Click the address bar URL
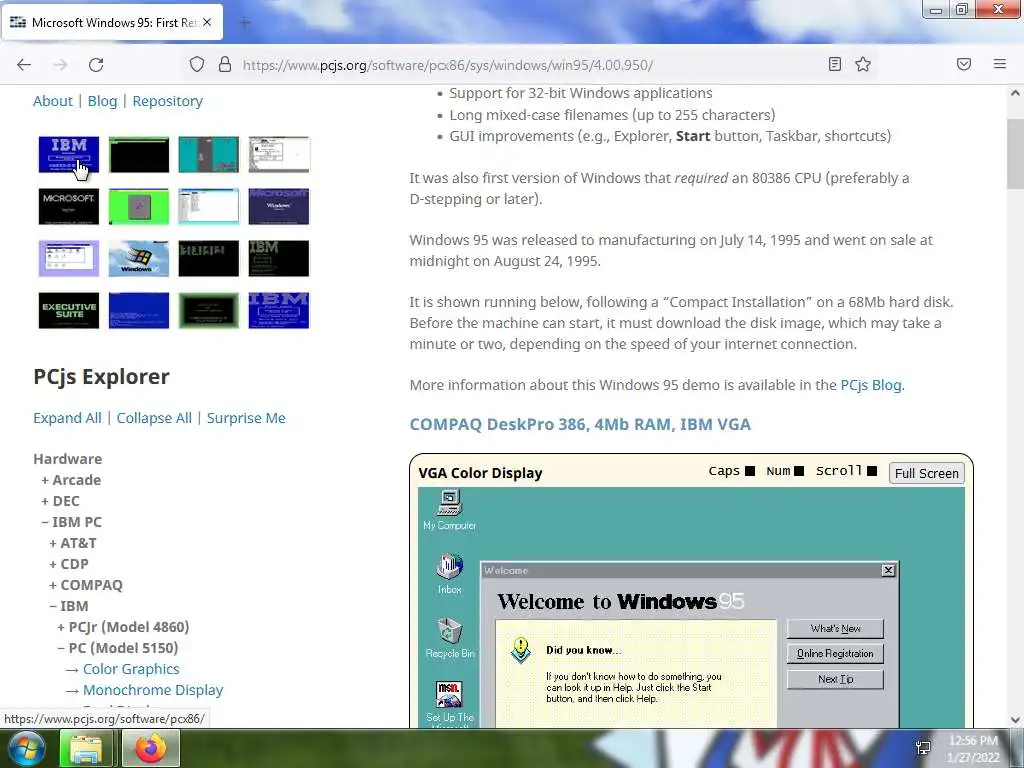The height and width of the screenshot is (768, 1024). coord(447,65)
